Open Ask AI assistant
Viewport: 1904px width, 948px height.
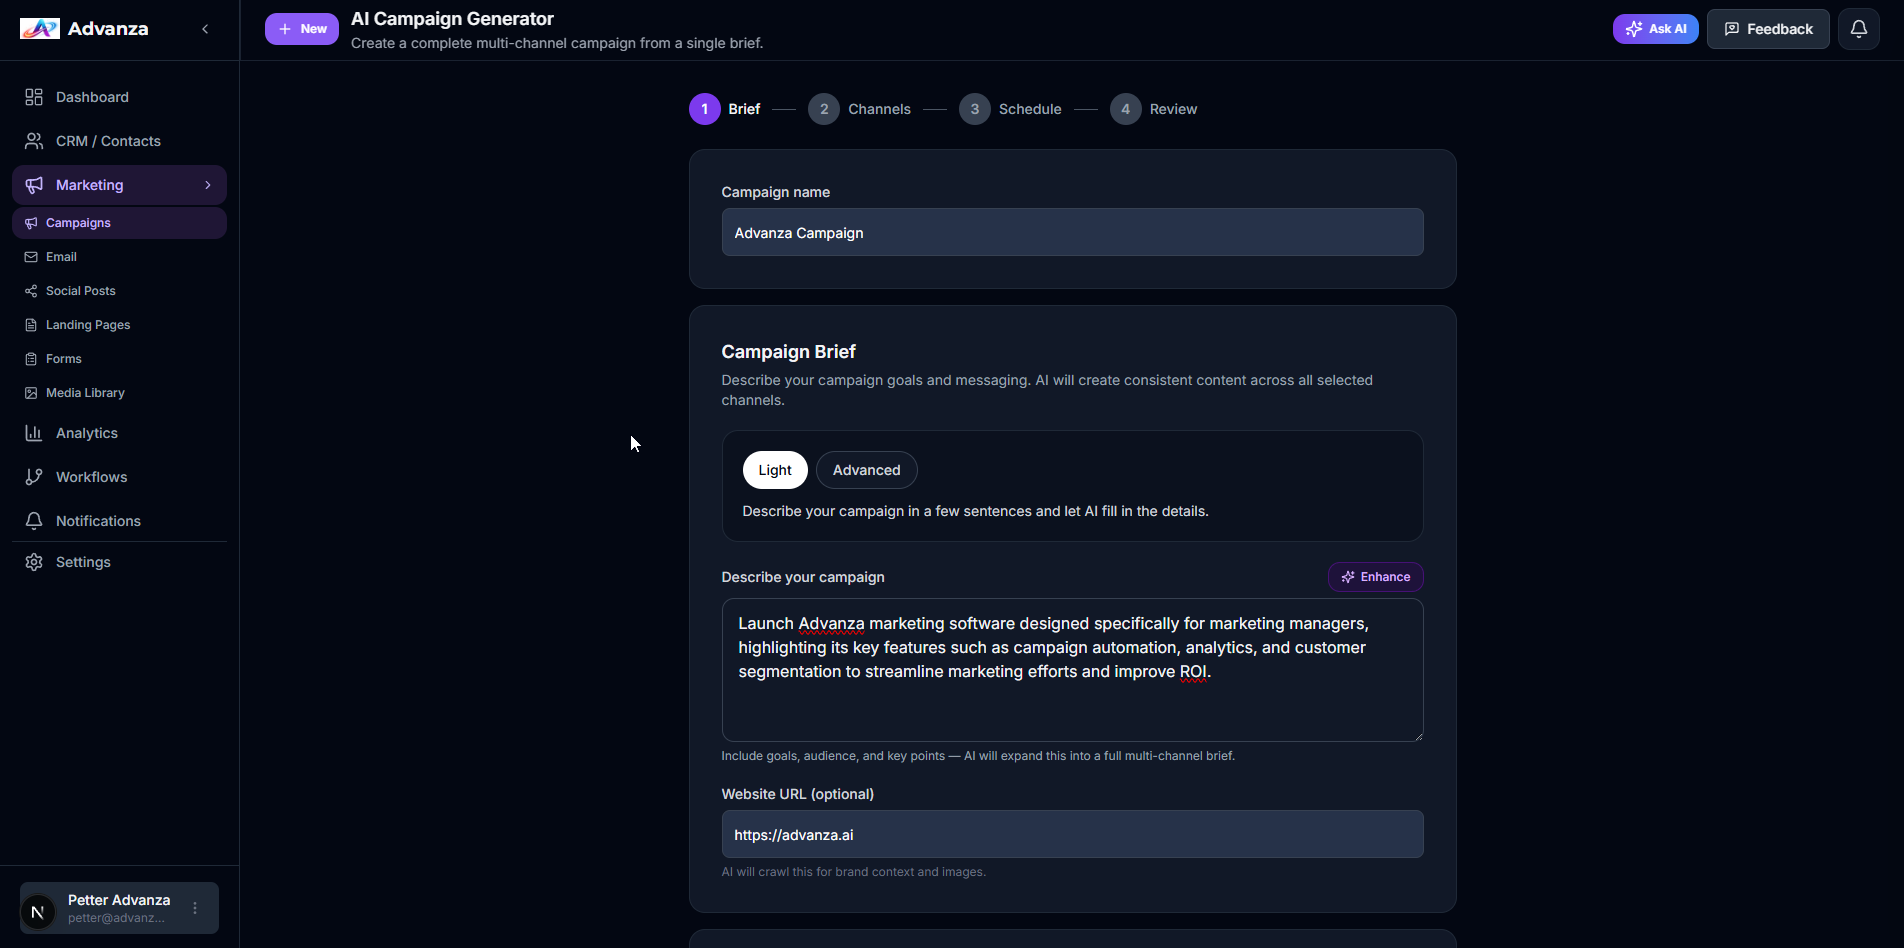[x=1655, y=28]
